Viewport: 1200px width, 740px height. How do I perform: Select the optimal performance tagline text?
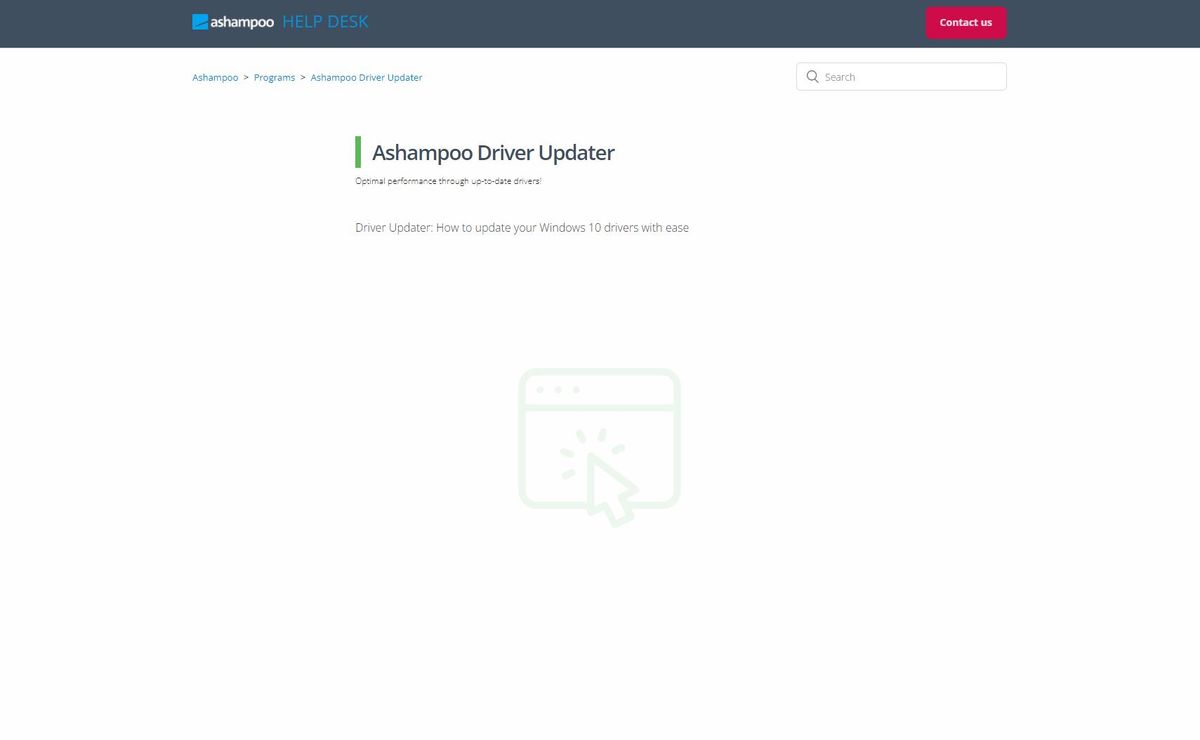click(x=448, y=181)
